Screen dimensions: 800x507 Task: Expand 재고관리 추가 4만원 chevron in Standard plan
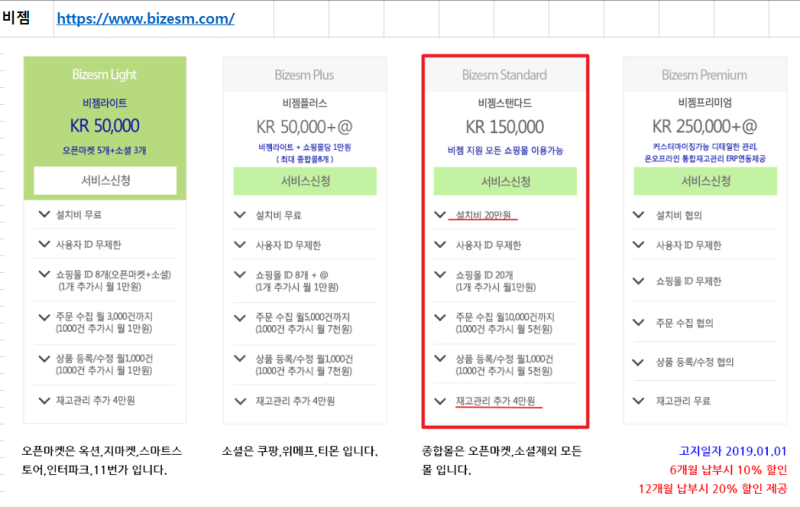tap(440, 401)
